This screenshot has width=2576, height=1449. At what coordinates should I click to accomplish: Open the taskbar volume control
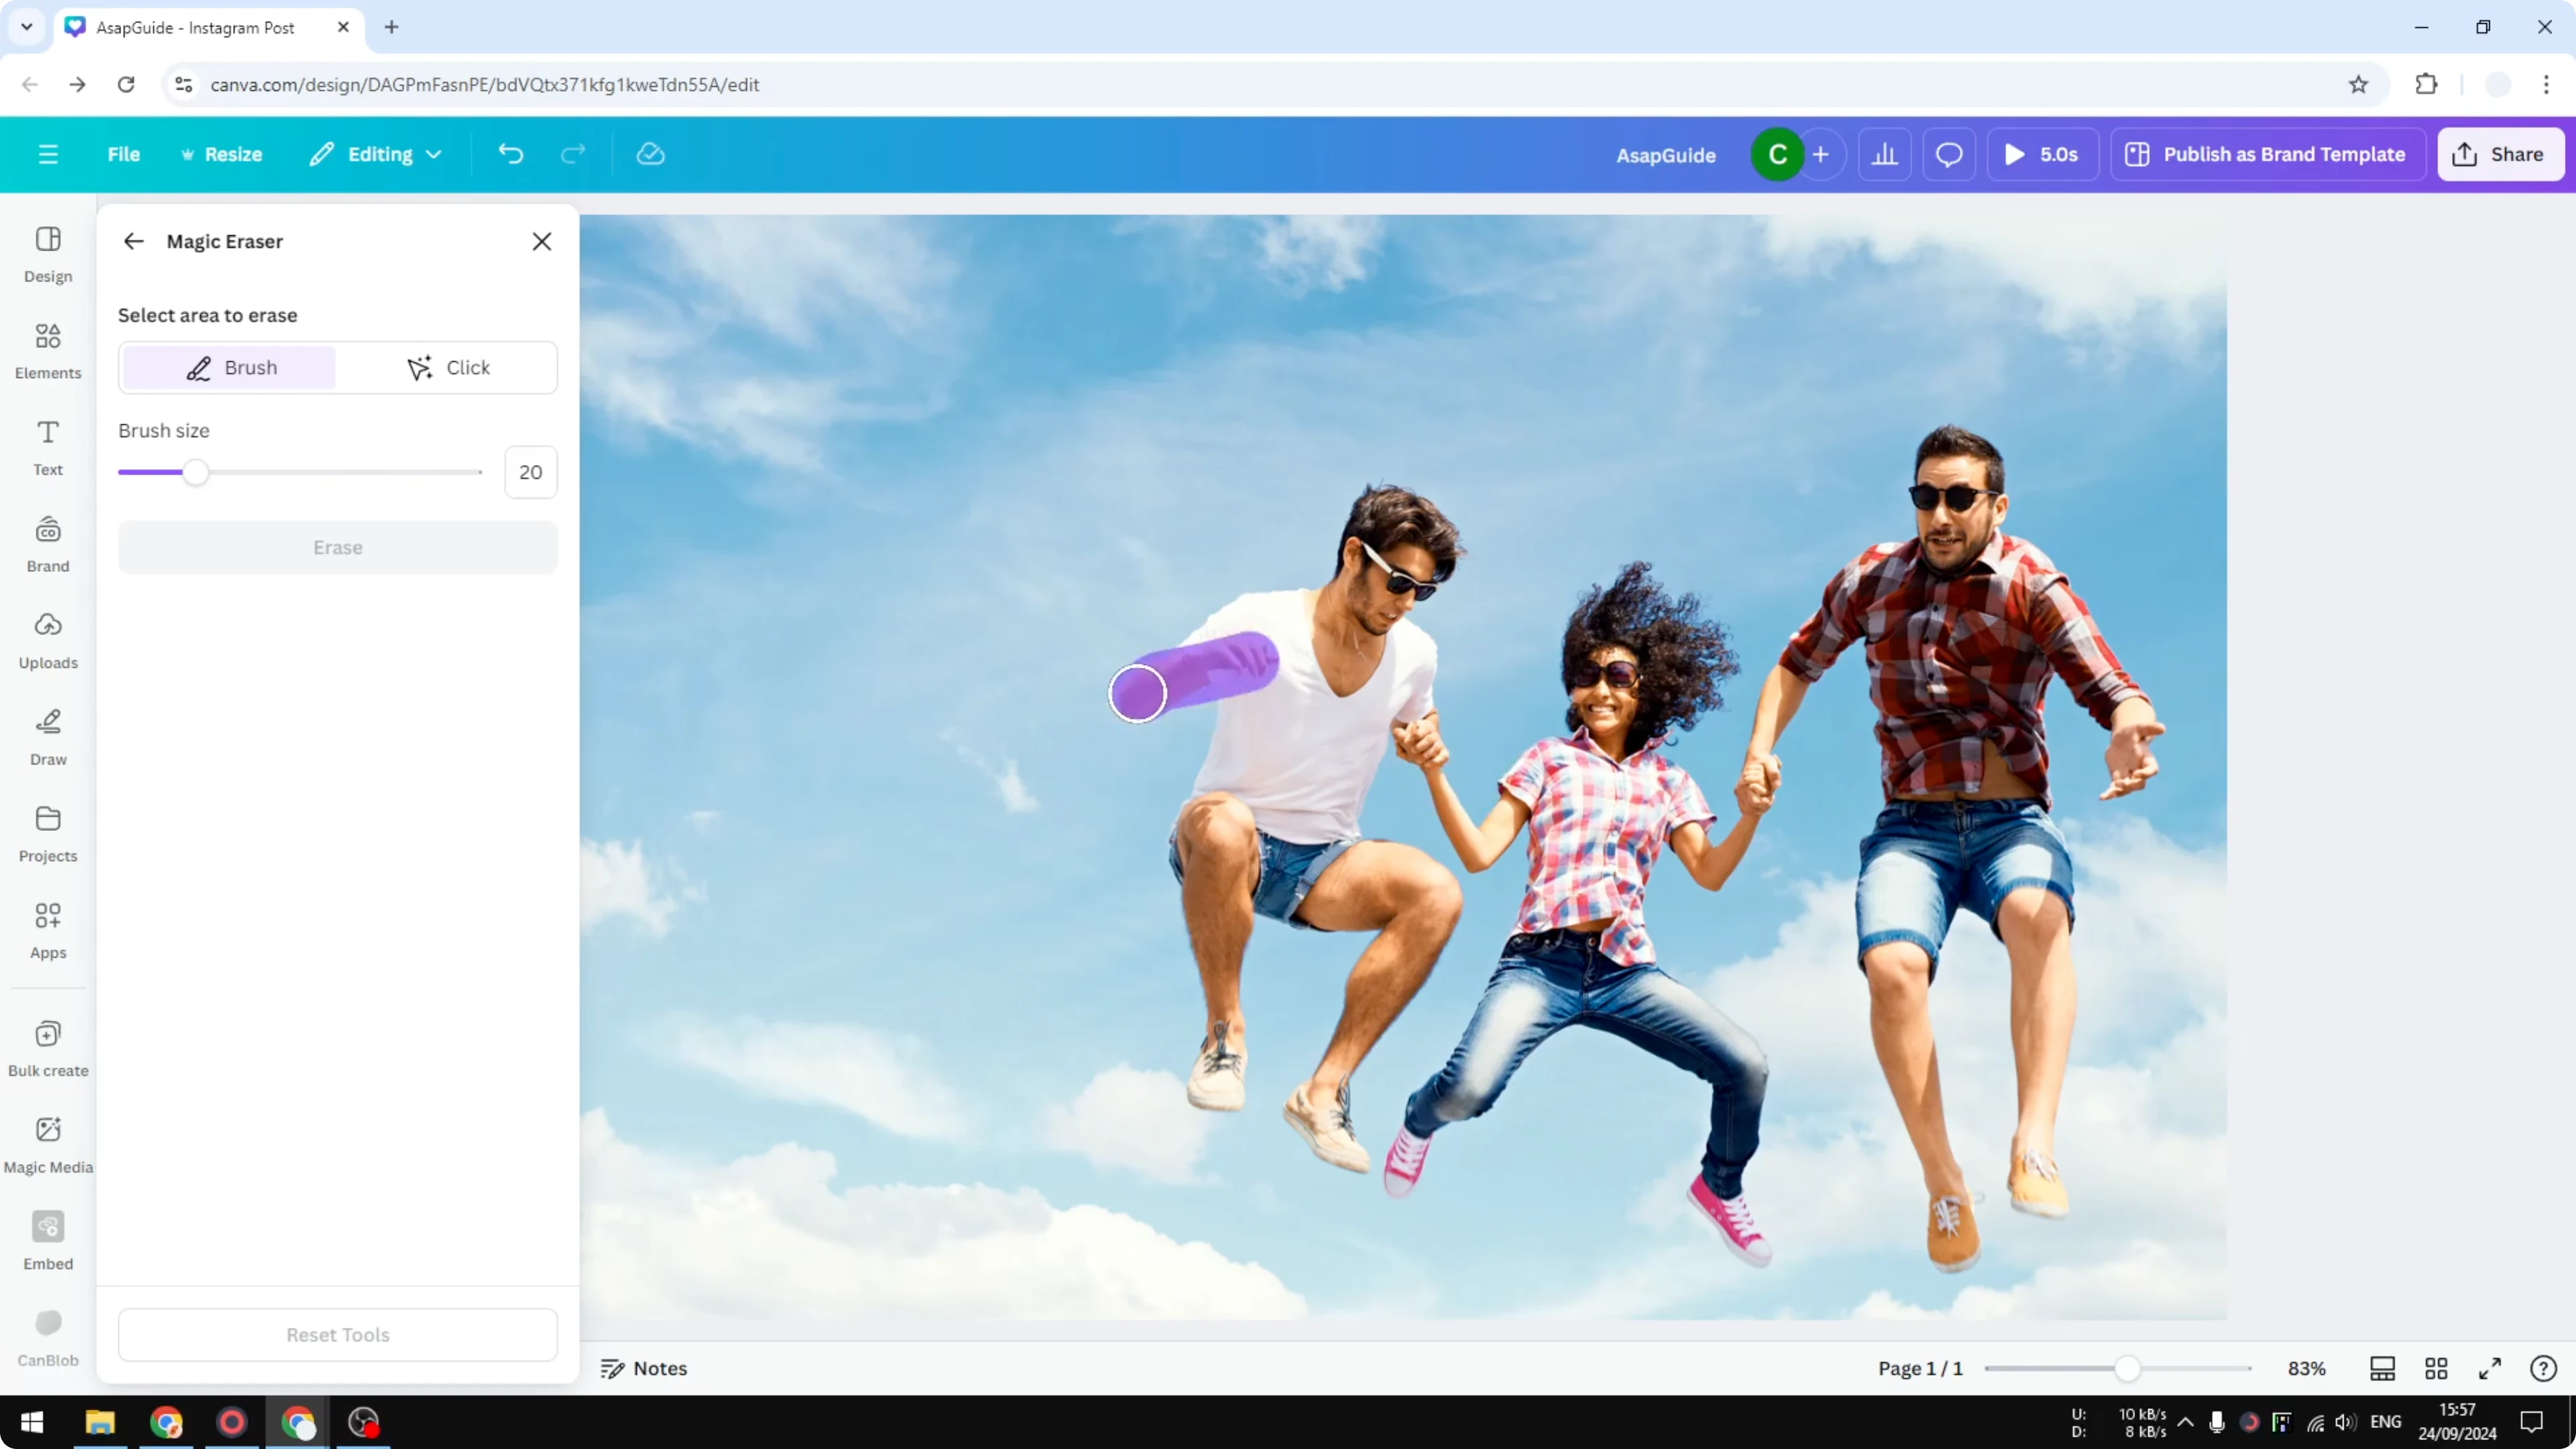pos(2345,1422)
